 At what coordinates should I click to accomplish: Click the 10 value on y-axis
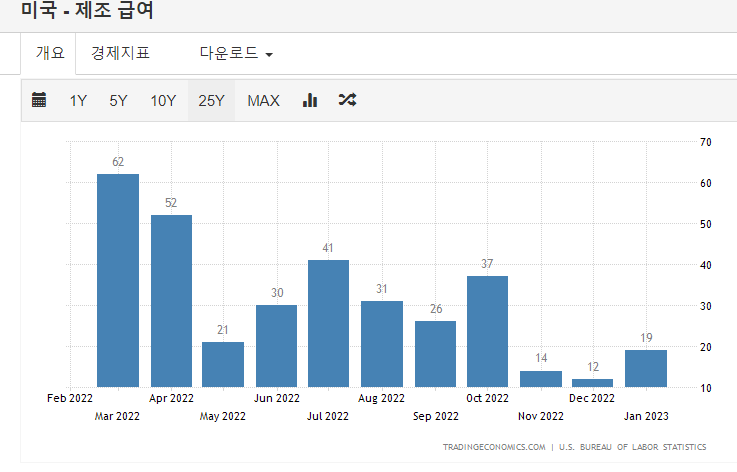pos(706,388)
